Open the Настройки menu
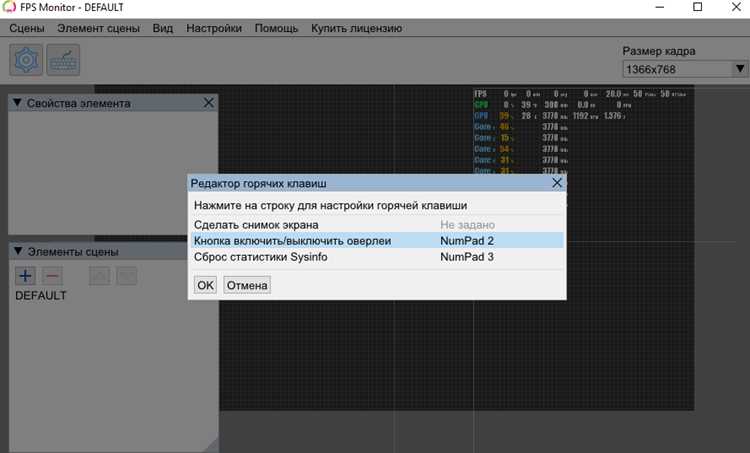 214,28
